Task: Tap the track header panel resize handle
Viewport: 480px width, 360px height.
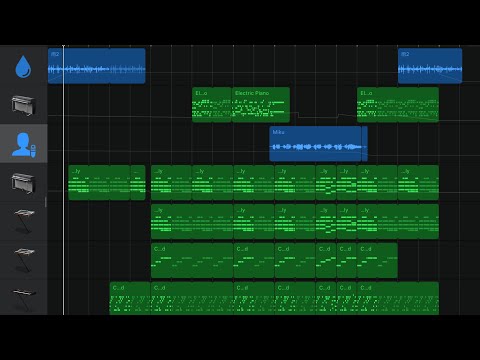Action: [x=46, y=202]
